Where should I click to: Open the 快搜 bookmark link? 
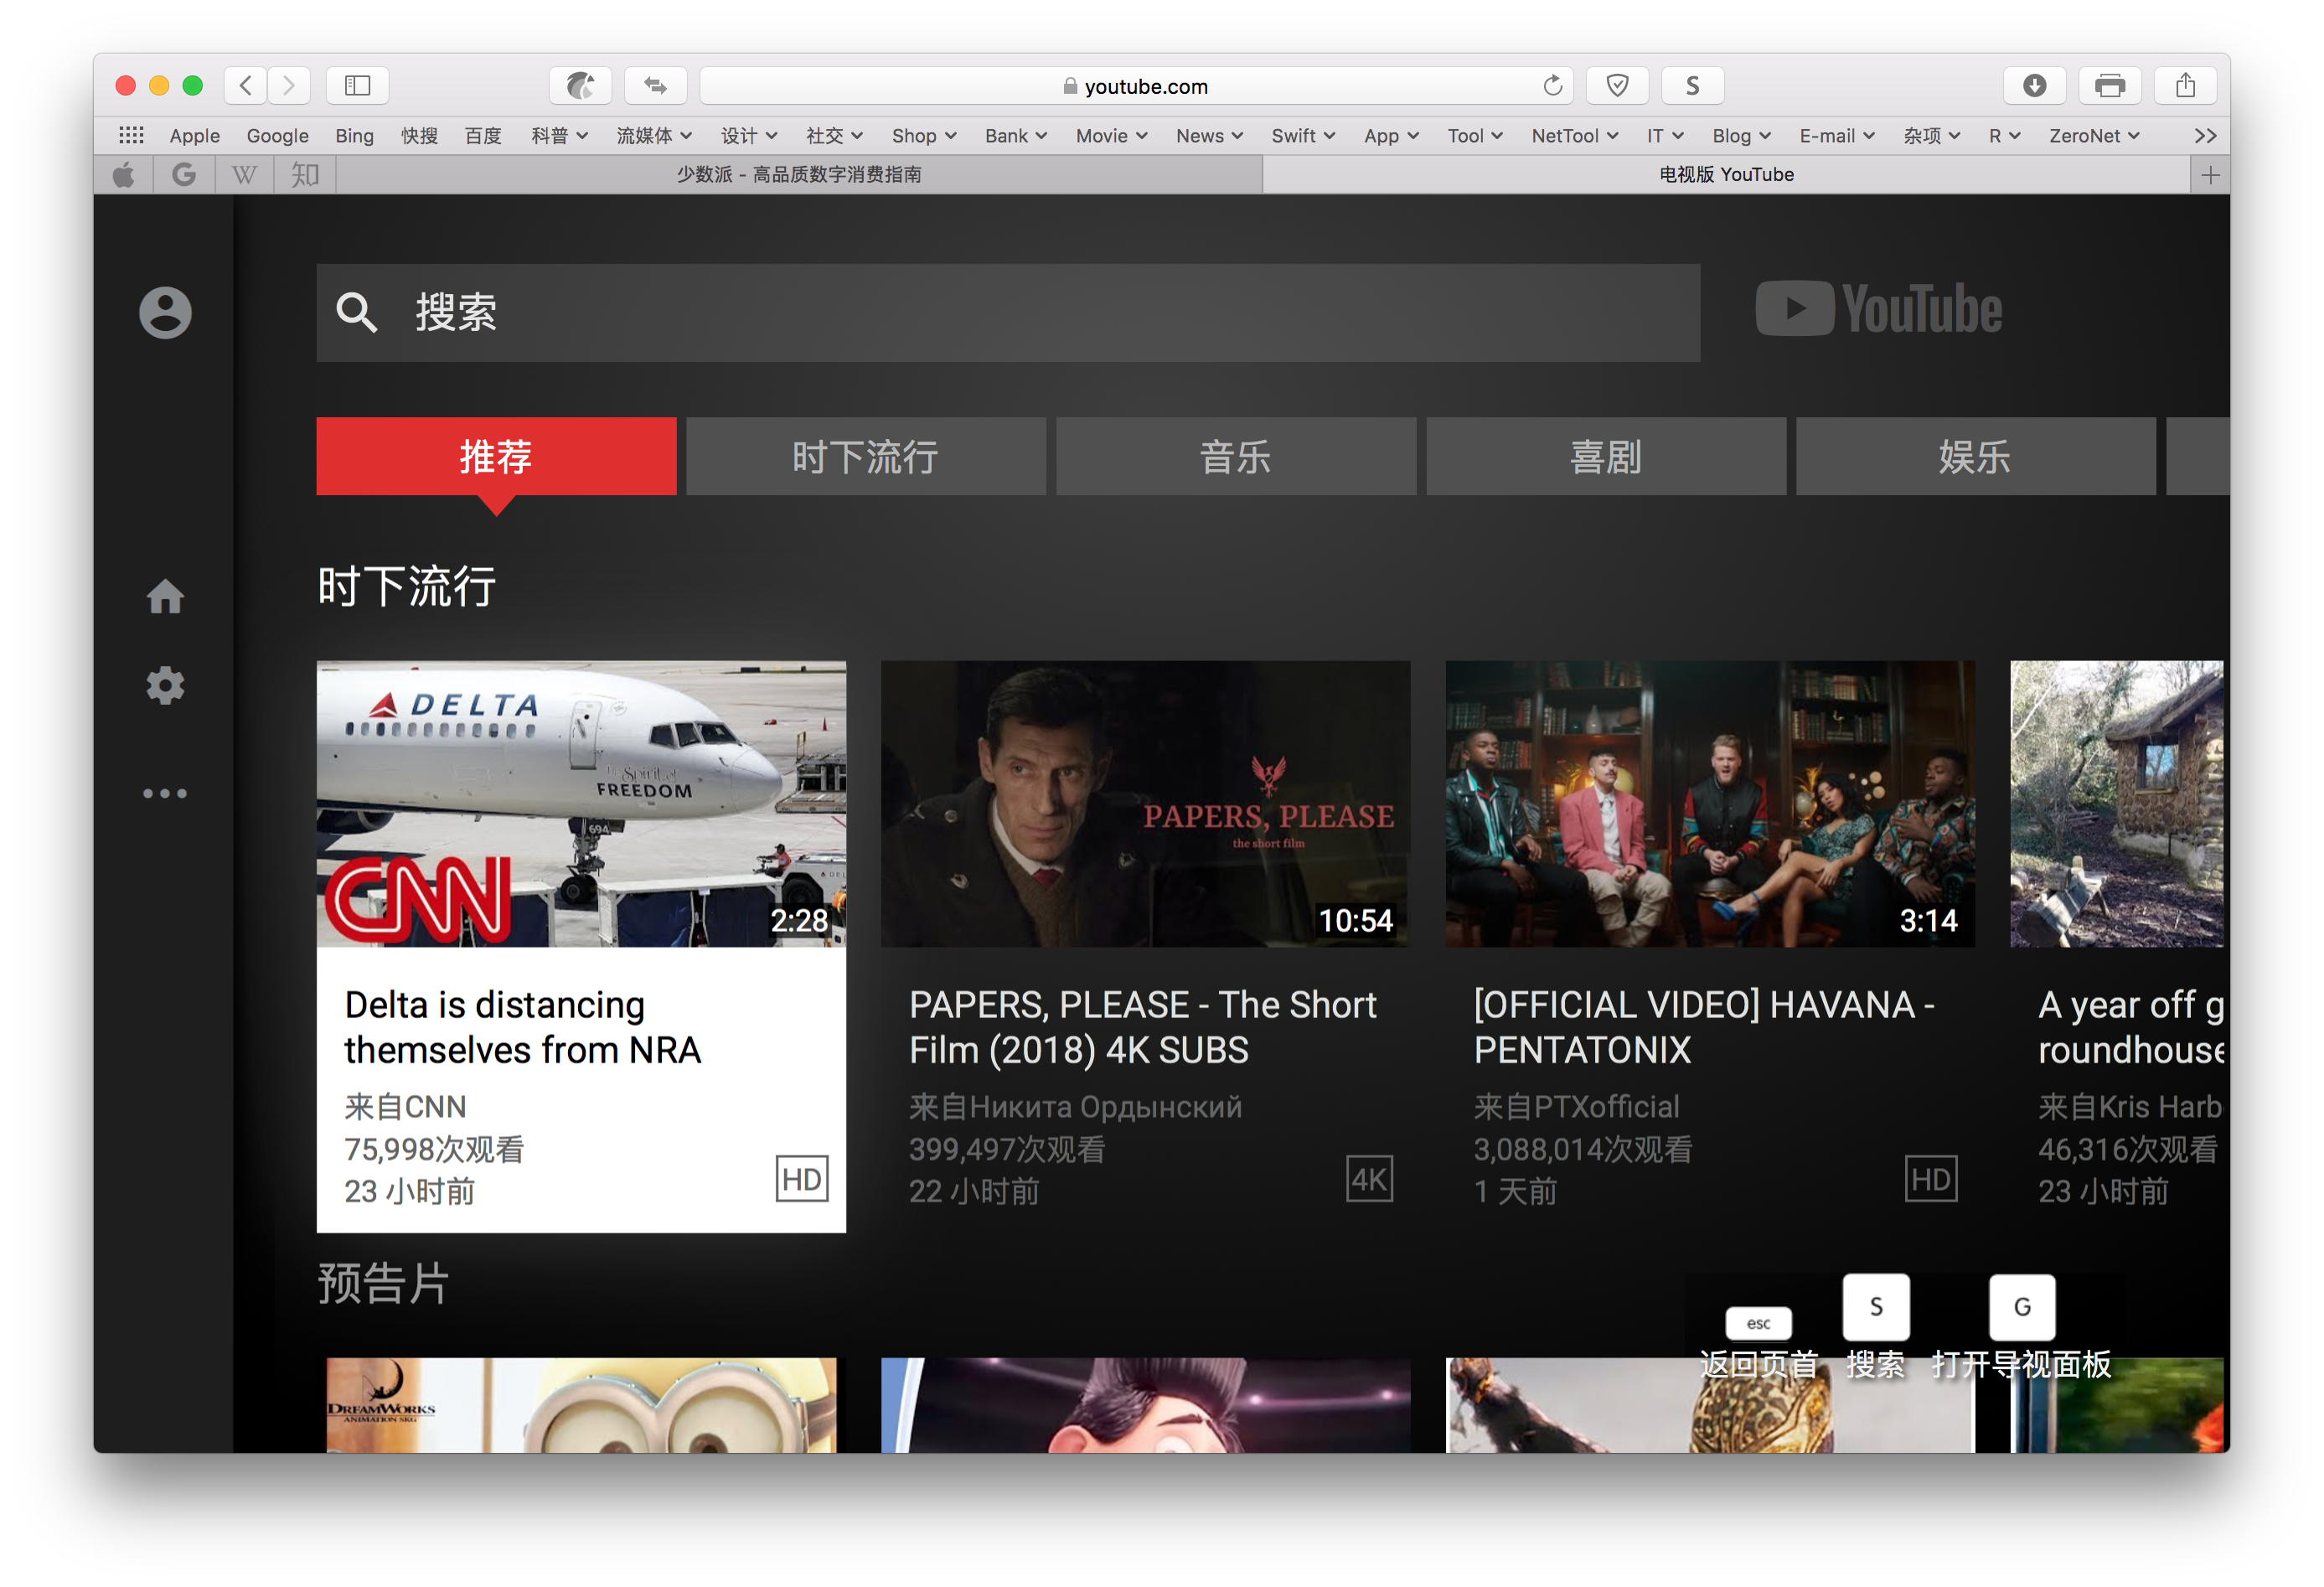click(420, 135)
